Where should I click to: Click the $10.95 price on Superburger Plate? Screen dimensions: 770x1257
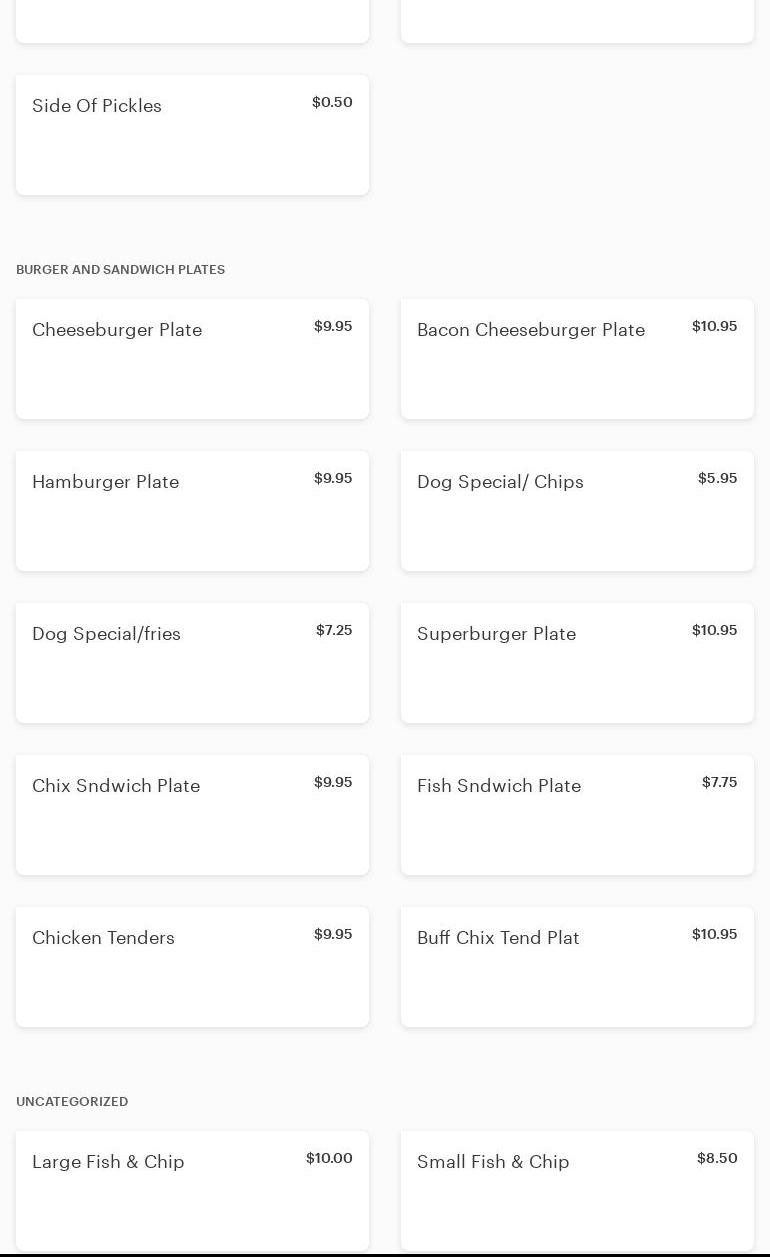tap(714, 630)
